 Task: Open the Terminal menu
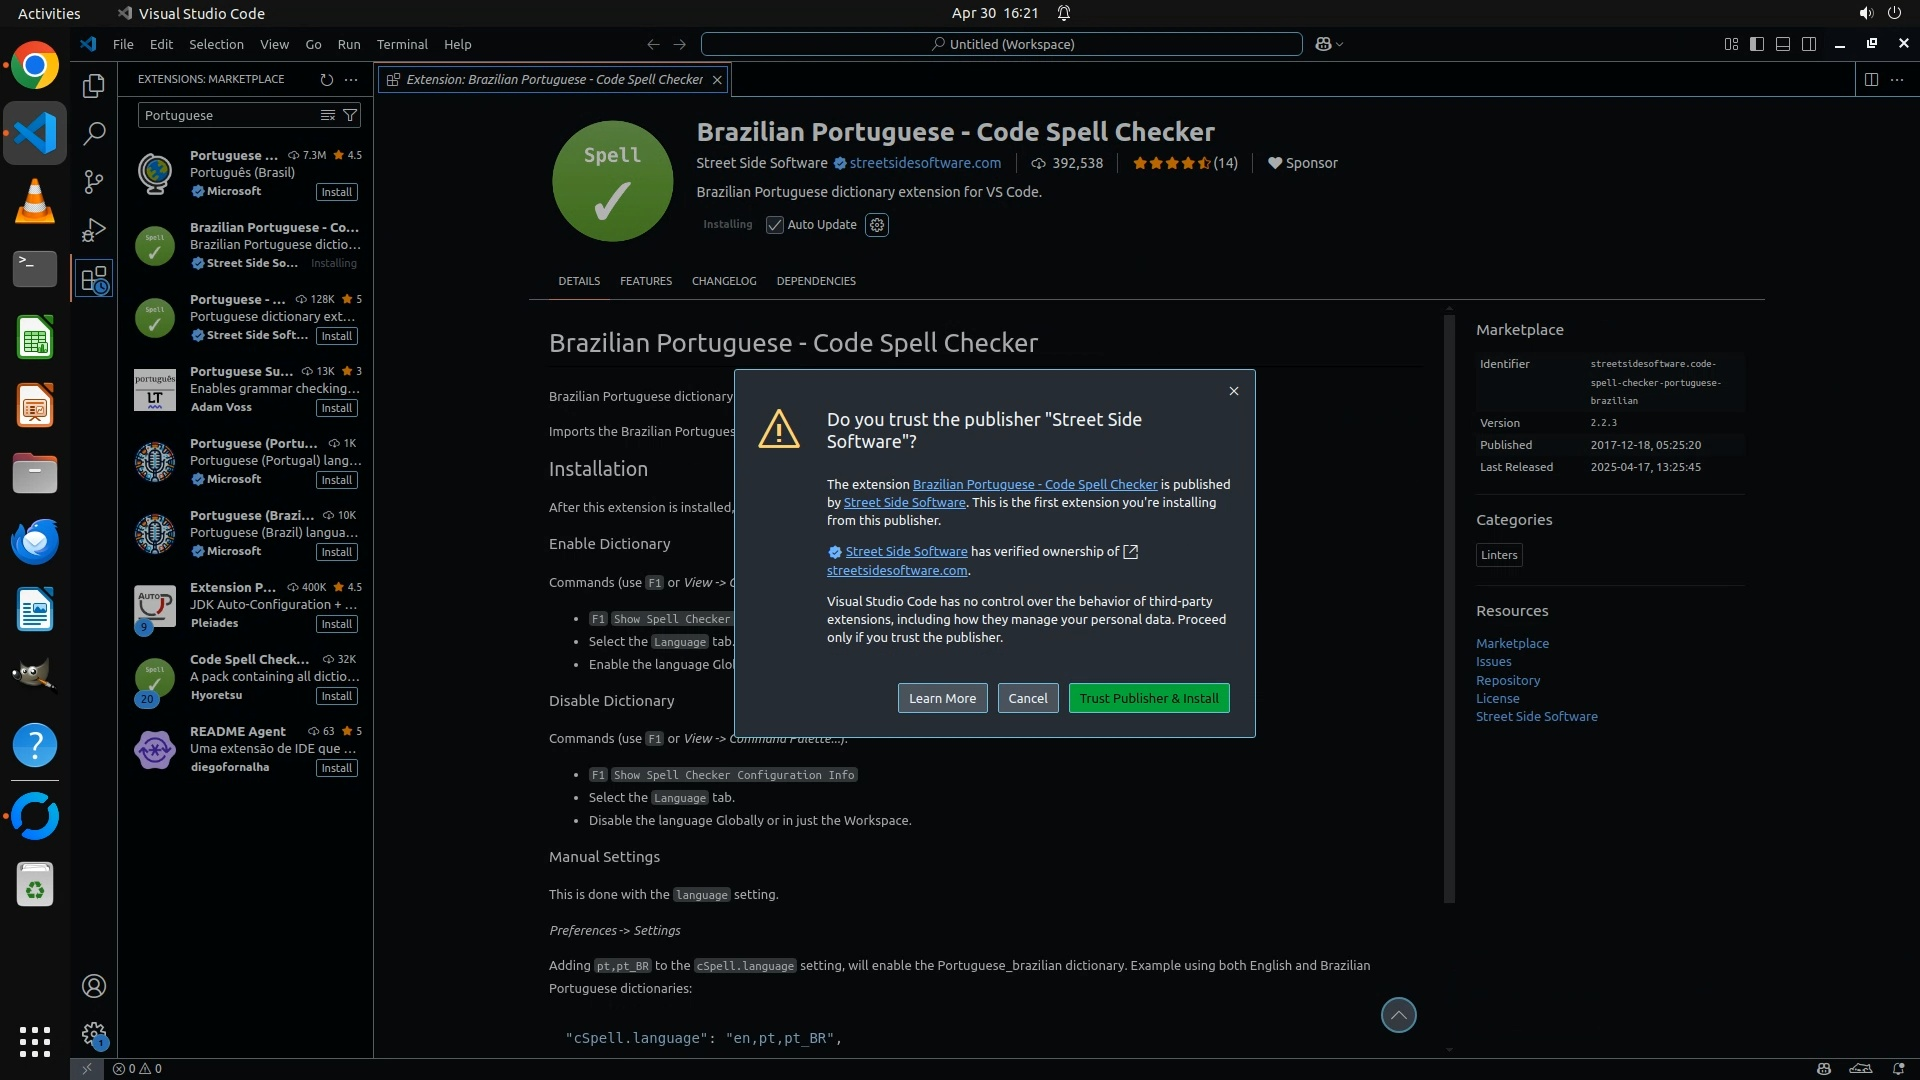402,44
